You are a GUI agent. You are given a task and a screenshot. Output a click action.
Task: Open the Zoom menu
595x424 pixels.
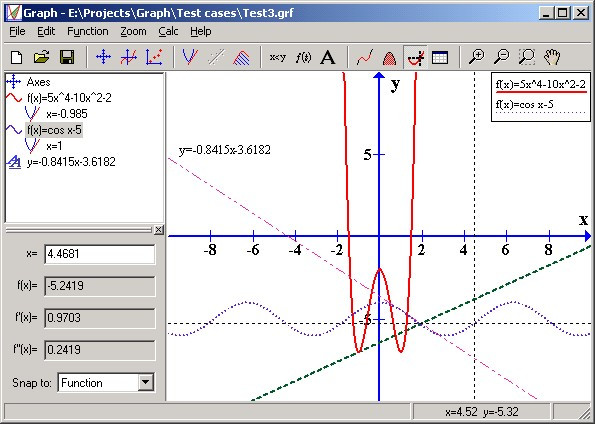133,31
